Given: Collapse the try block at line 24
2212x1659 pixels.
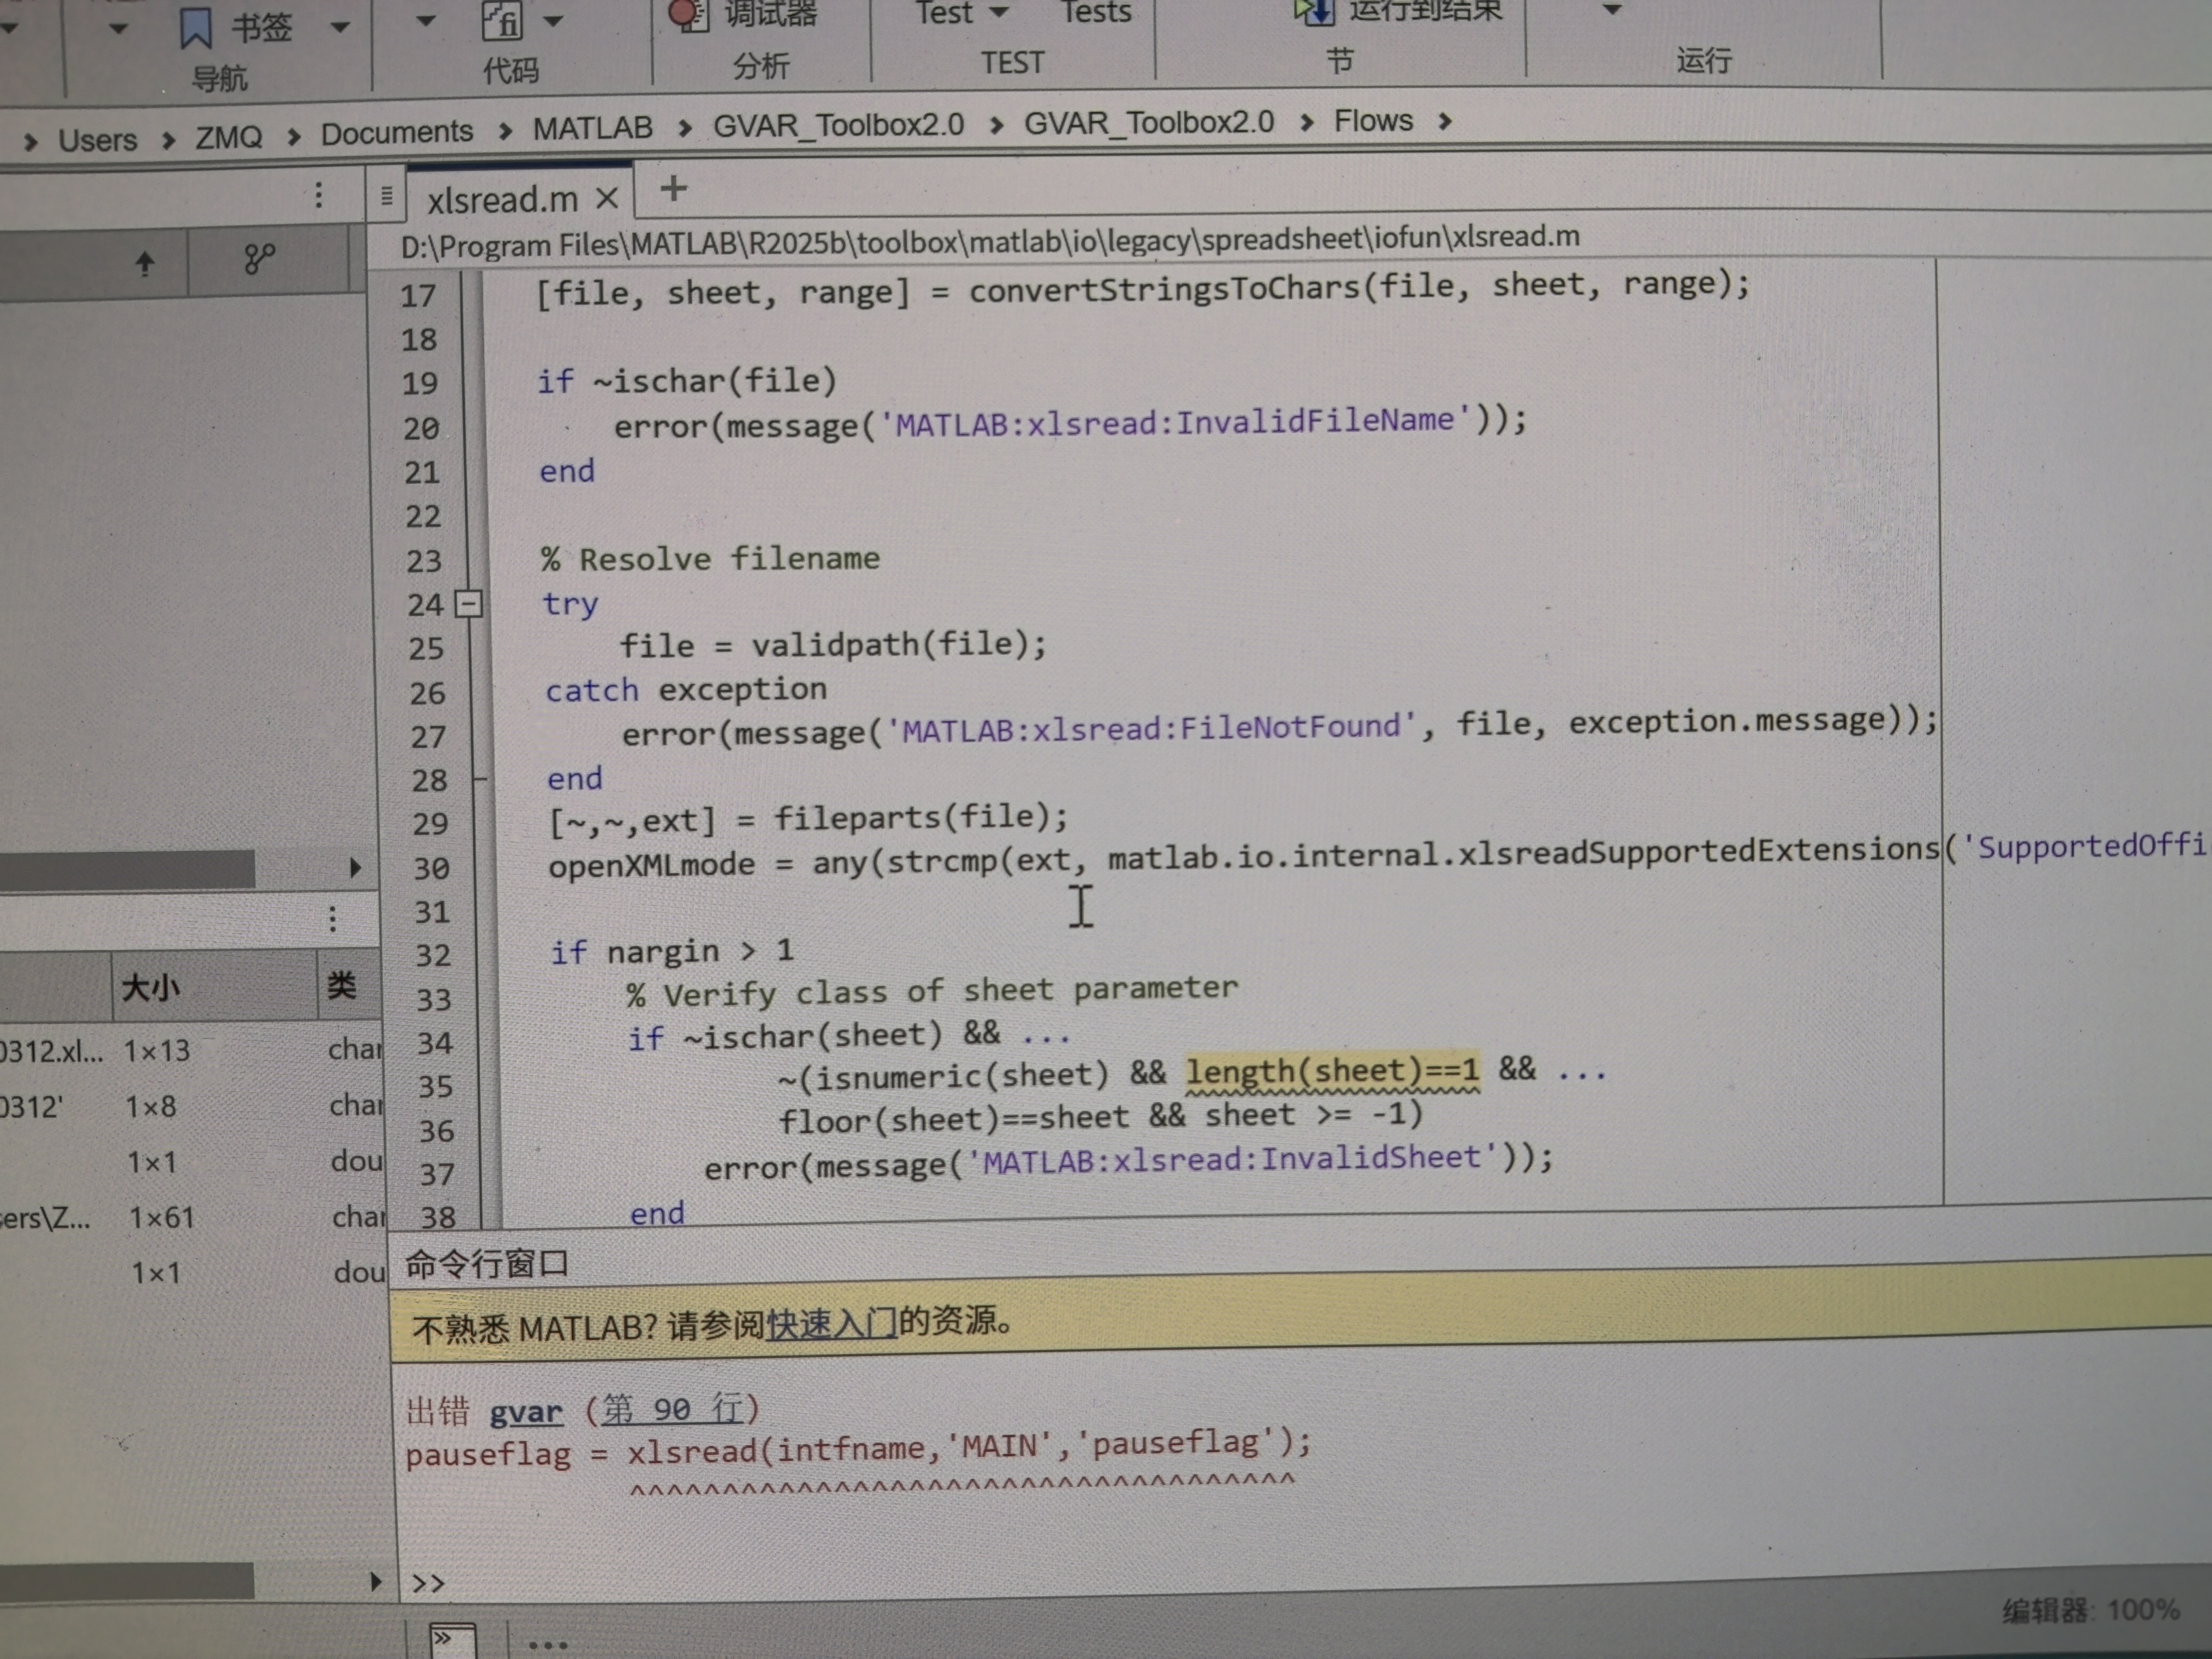Looking at the screenshot, I should [468, 604].
